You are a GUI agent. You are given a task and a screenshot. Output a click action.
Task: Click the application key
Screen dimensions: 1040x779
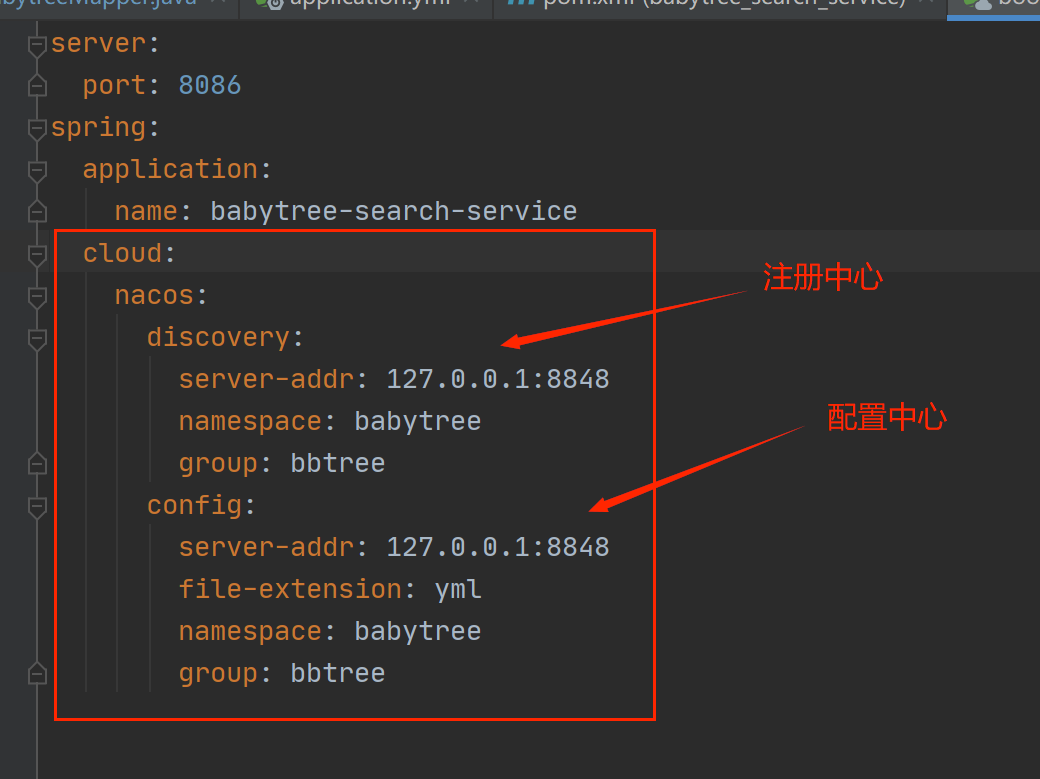170,169
